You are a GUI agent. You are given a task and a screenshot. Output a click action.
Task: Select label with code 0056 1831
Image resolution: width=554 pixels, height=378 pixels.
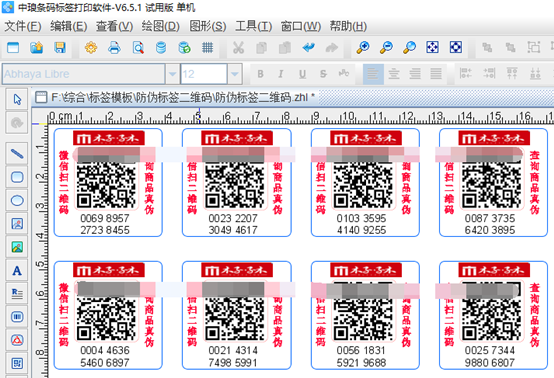365,315
